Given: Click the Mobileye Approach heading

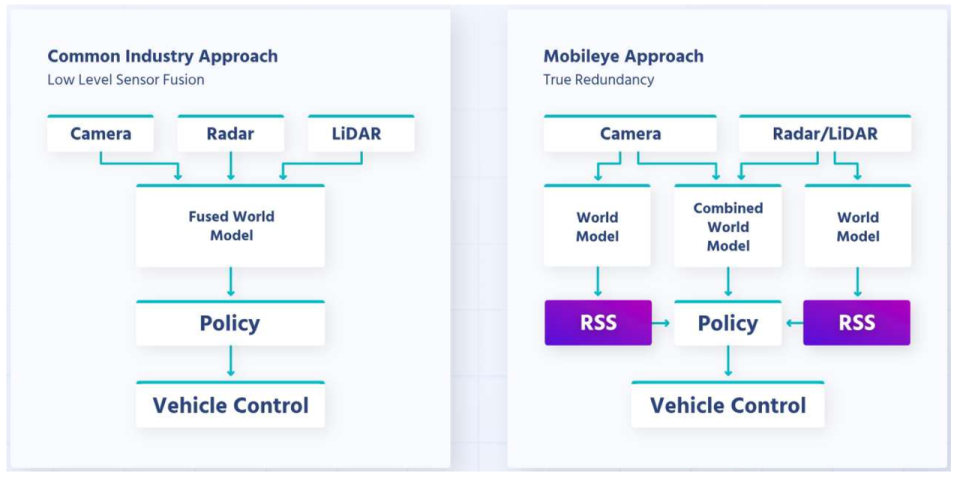Looking at the screenshot, I should 623,56.
